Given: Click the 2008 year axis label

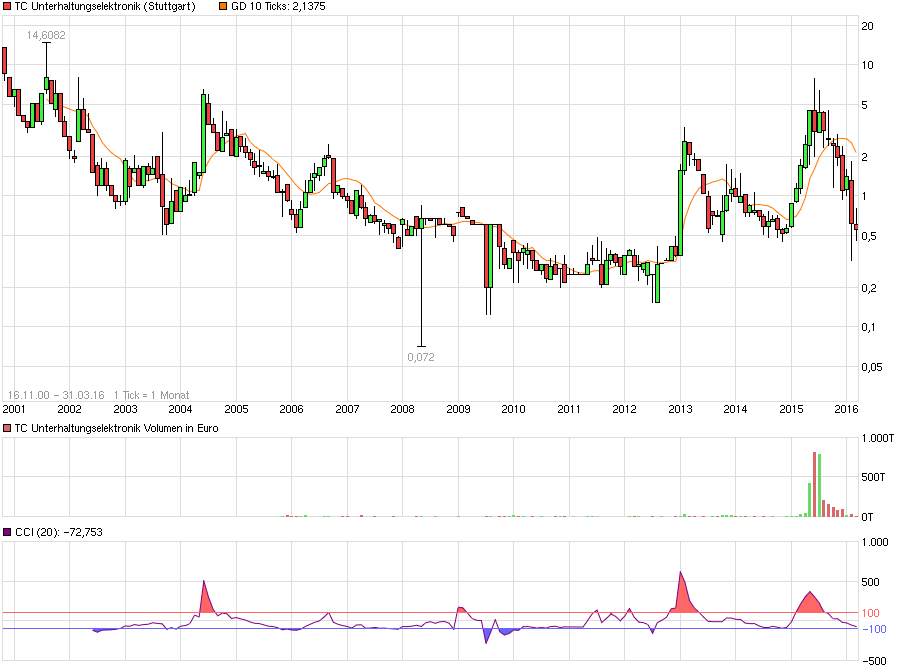Looking at the screenshot, I should point(402,409).
